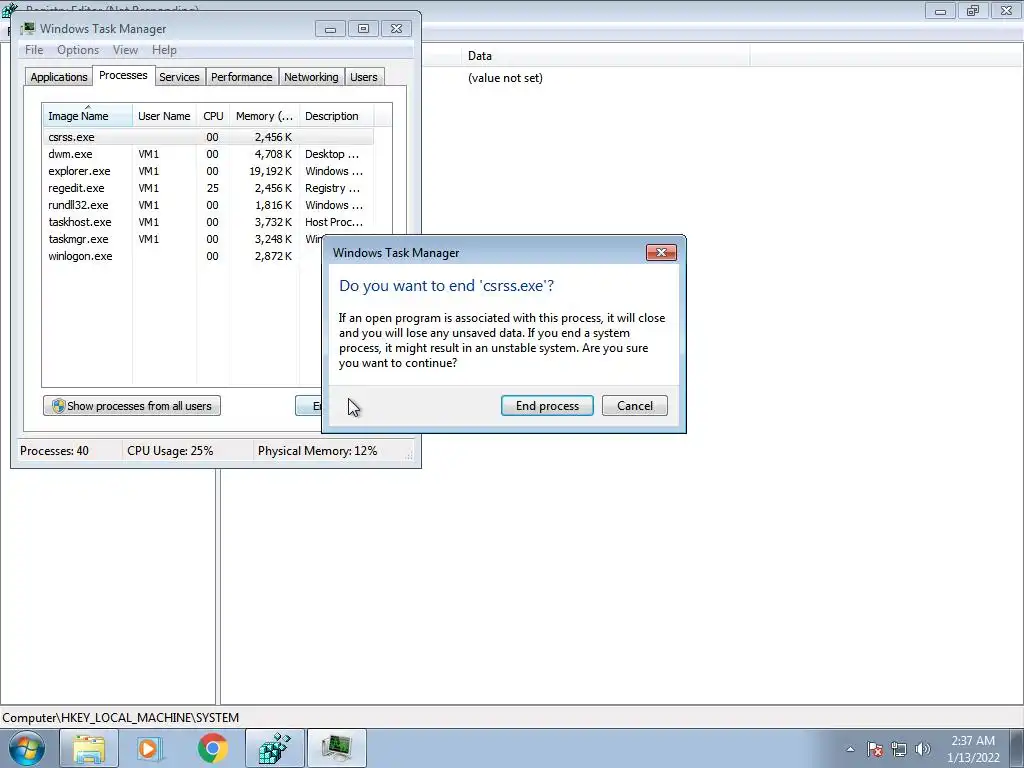
Task: Switch to the Performance tab
Action: (242, 77)
